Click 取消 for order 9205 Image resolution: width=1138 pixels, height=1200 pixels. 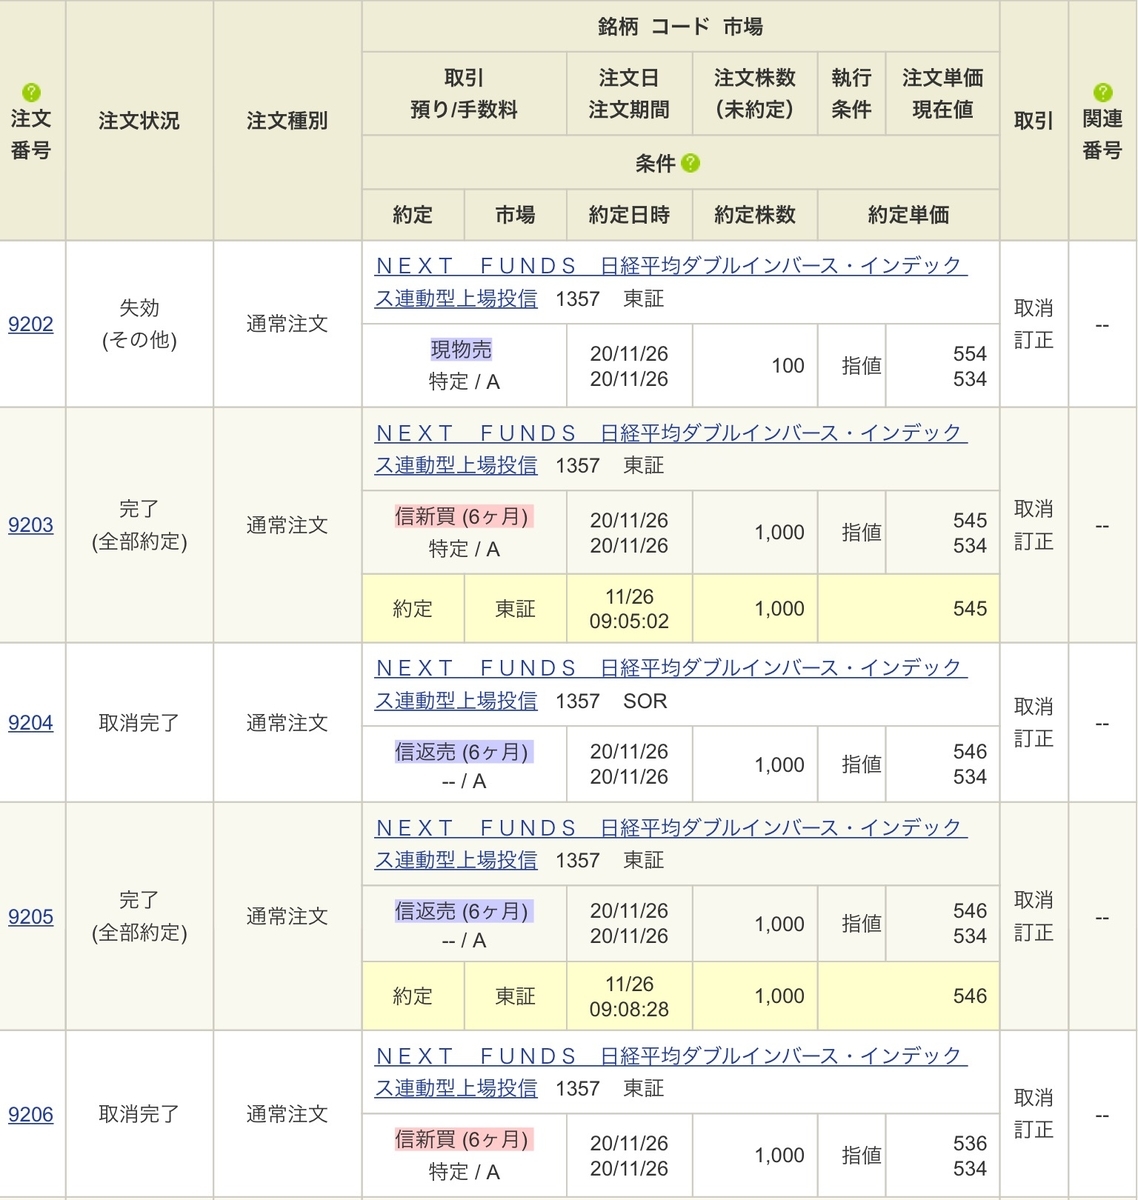1034,900
